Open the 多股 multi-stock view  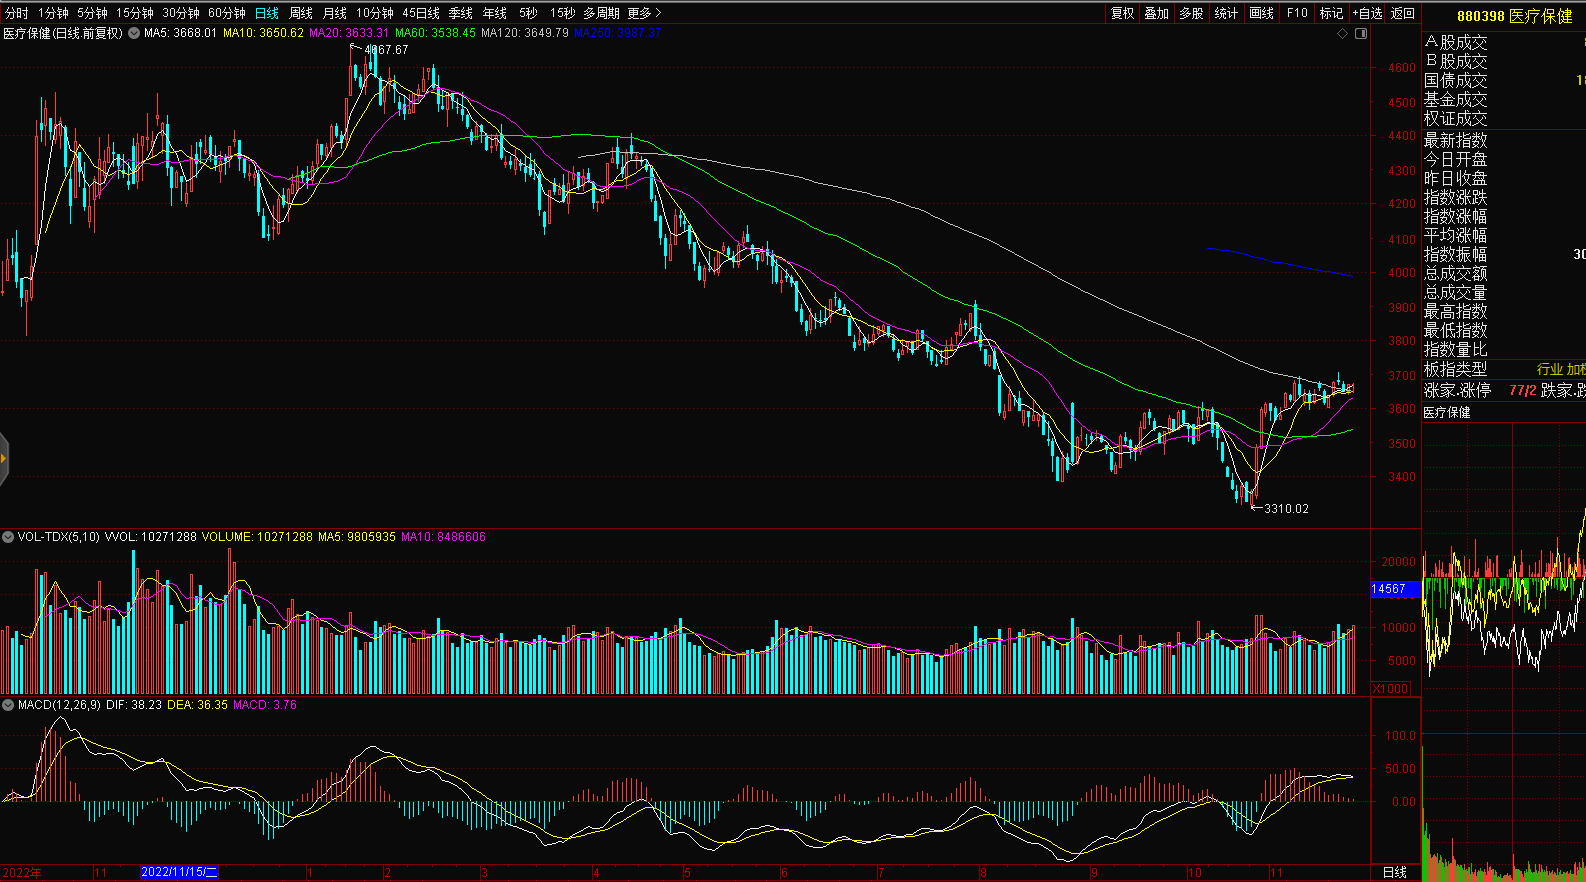click(x=1191, y=13)
